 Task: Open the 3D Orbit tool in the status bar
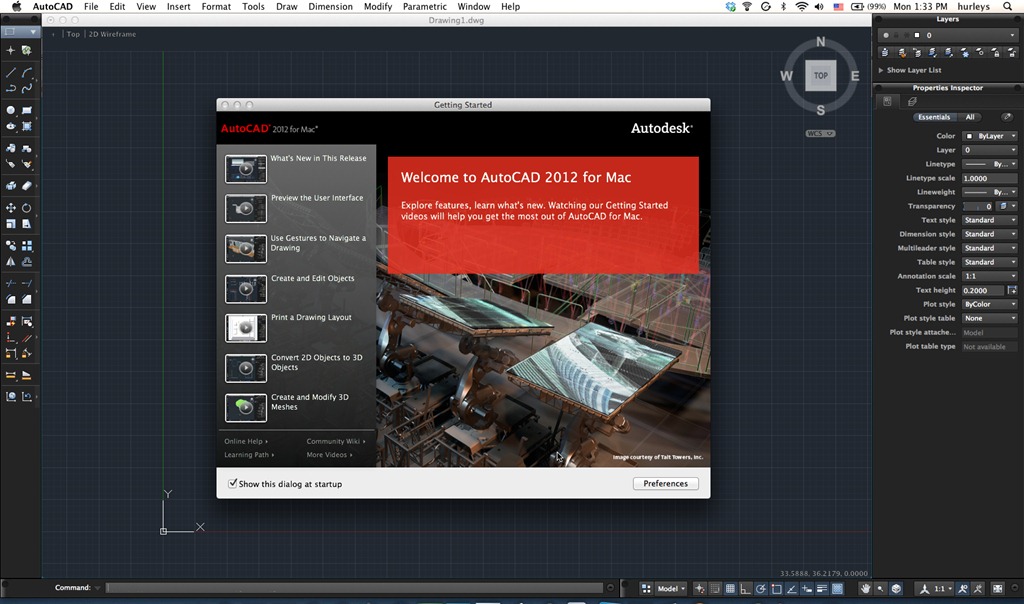pos(894,589)
